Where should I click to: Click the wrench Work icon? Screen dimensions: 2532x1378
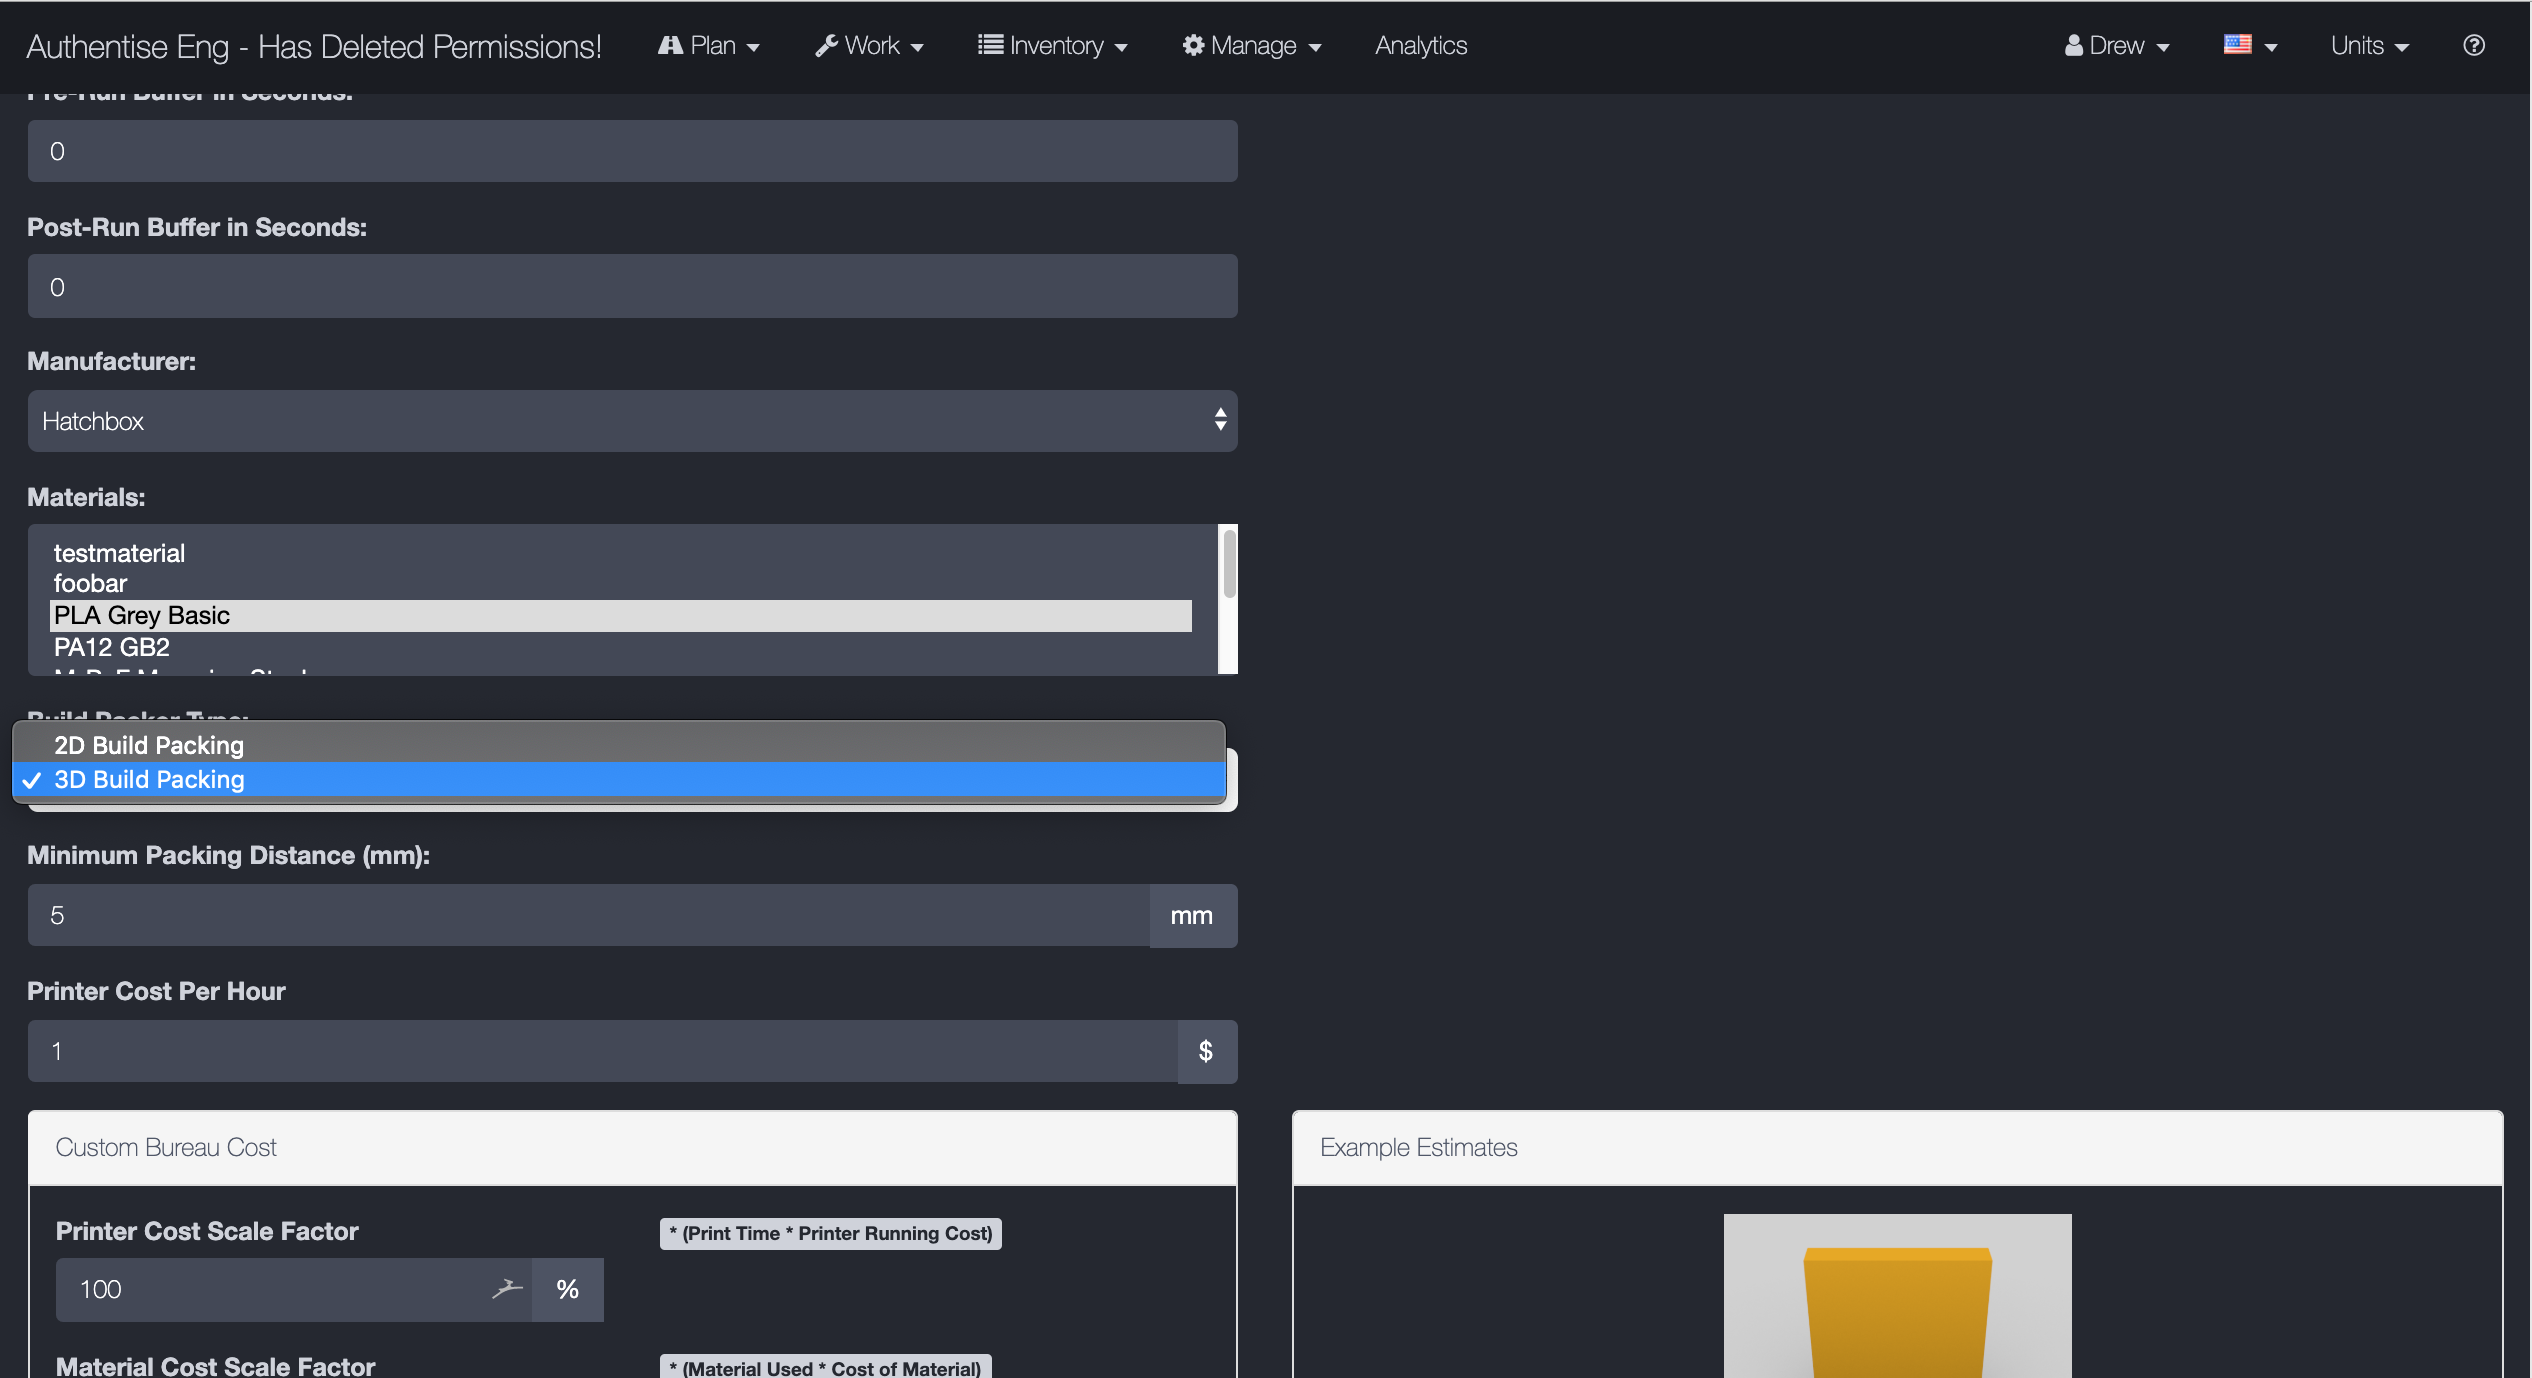826,46
